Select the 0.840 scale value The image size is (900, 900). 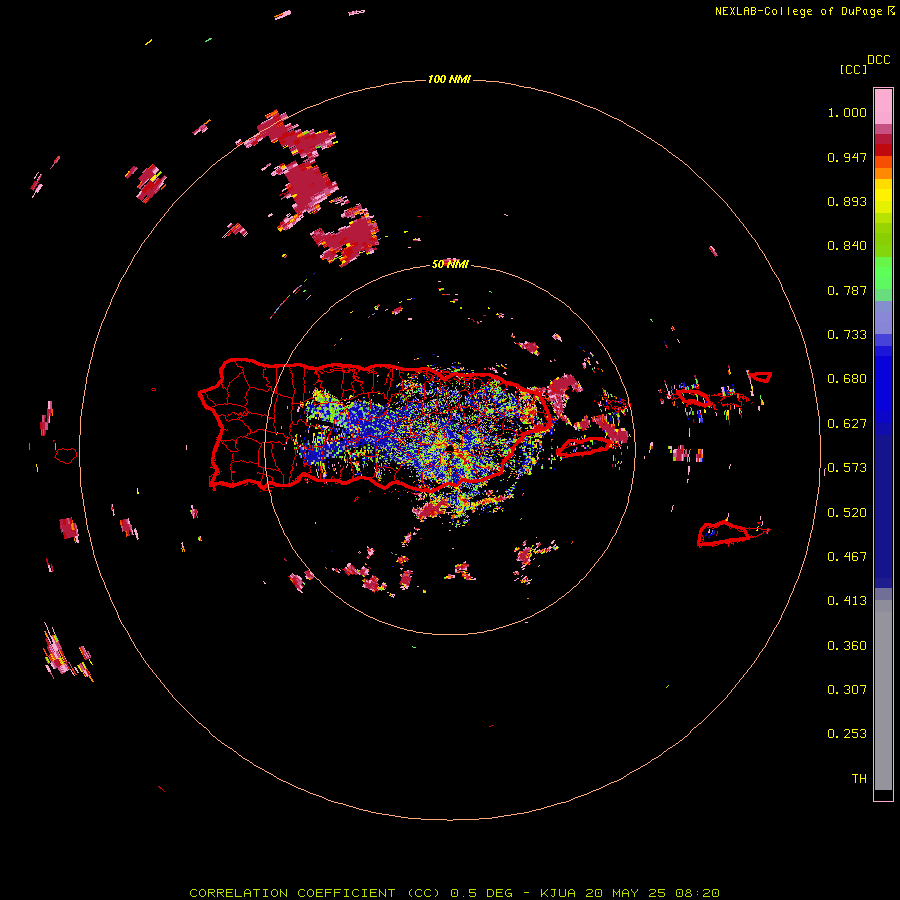(847, 246)
